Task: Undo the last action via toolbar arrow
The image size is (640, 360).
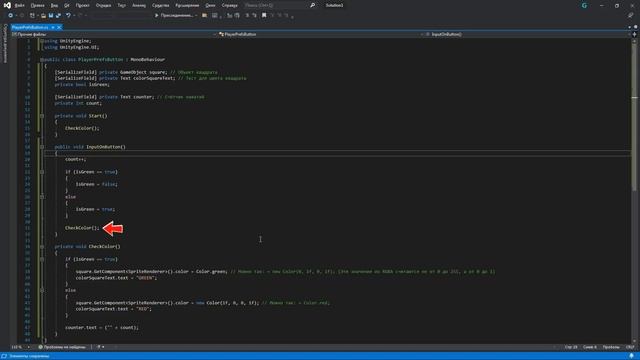Action: point(68,16)
